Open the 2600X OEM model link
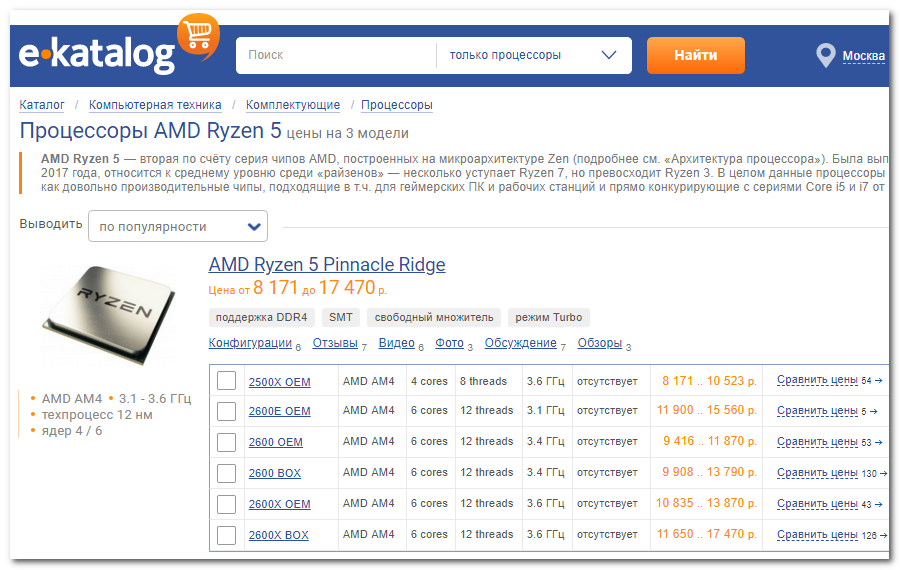This screenshot has width=900, height=570. tap(280, 505)
